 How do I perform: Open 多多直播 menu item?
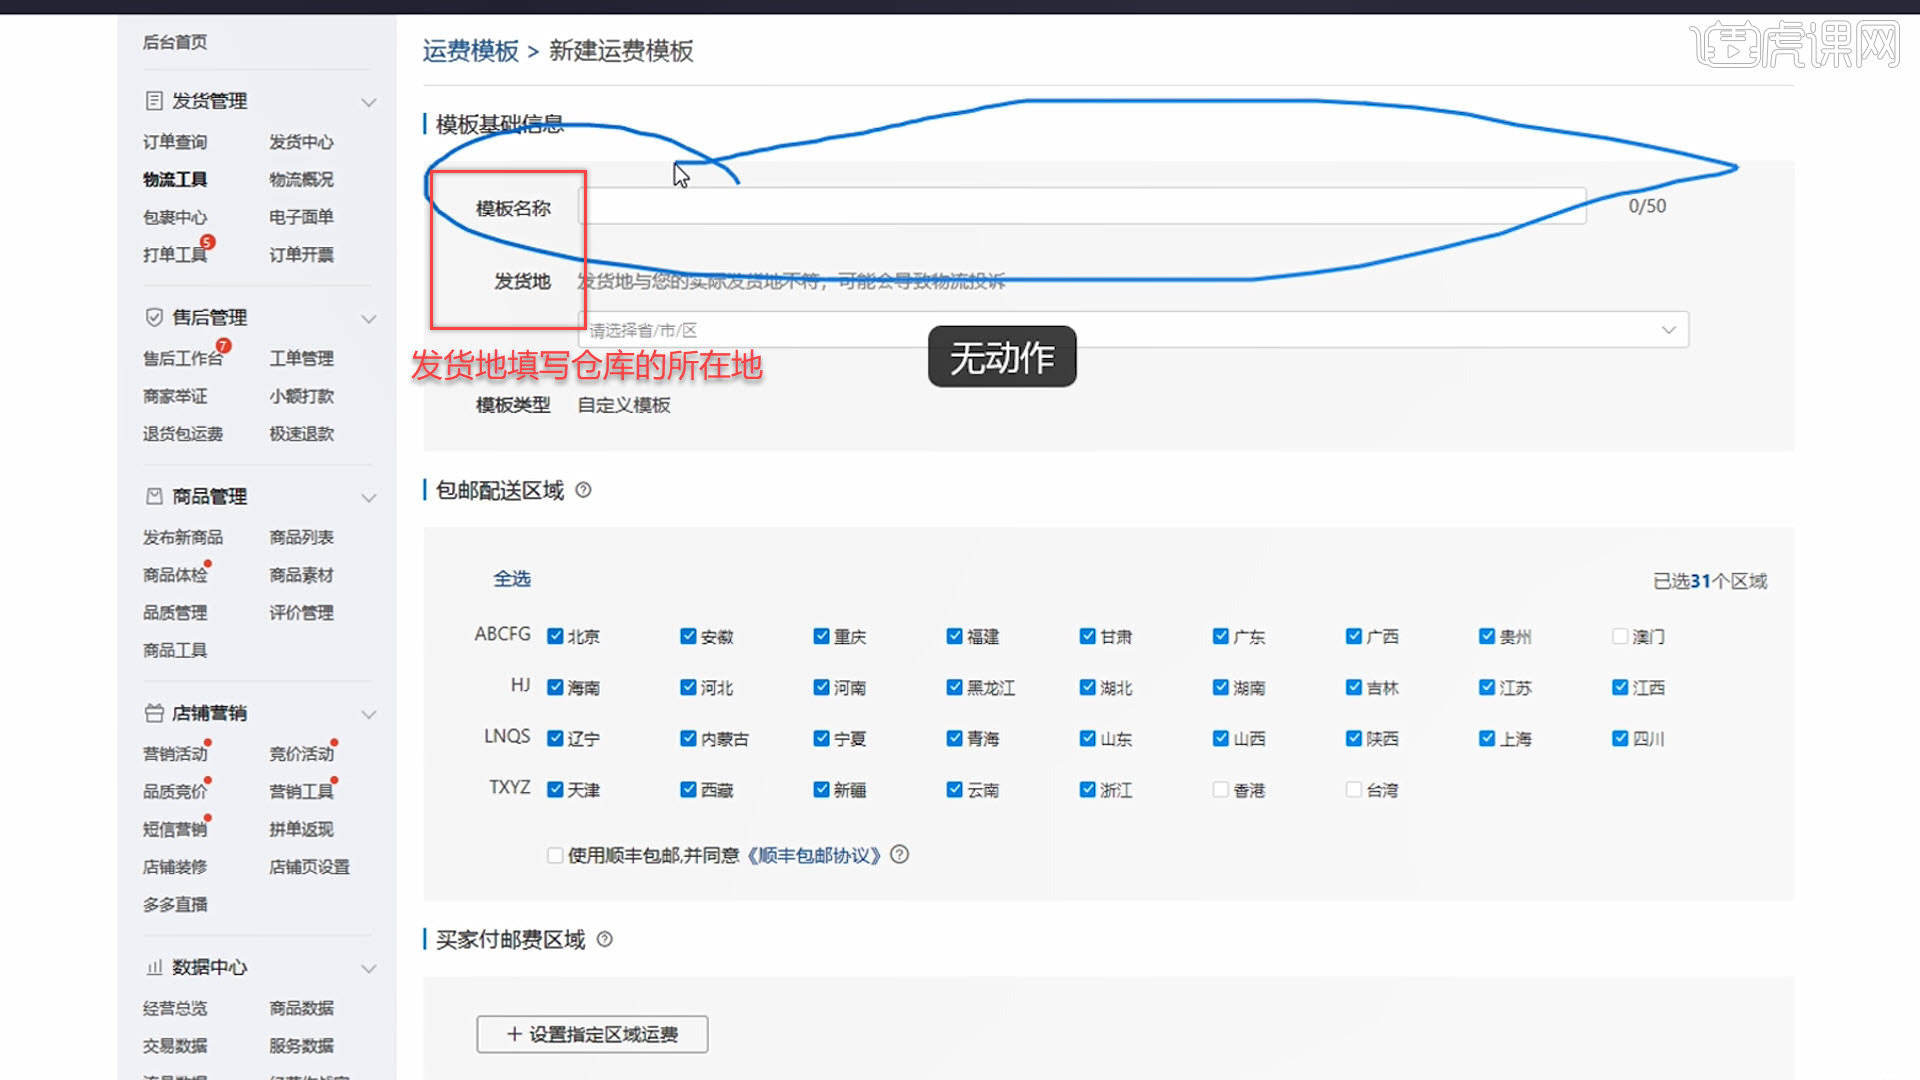coord(175,905)
